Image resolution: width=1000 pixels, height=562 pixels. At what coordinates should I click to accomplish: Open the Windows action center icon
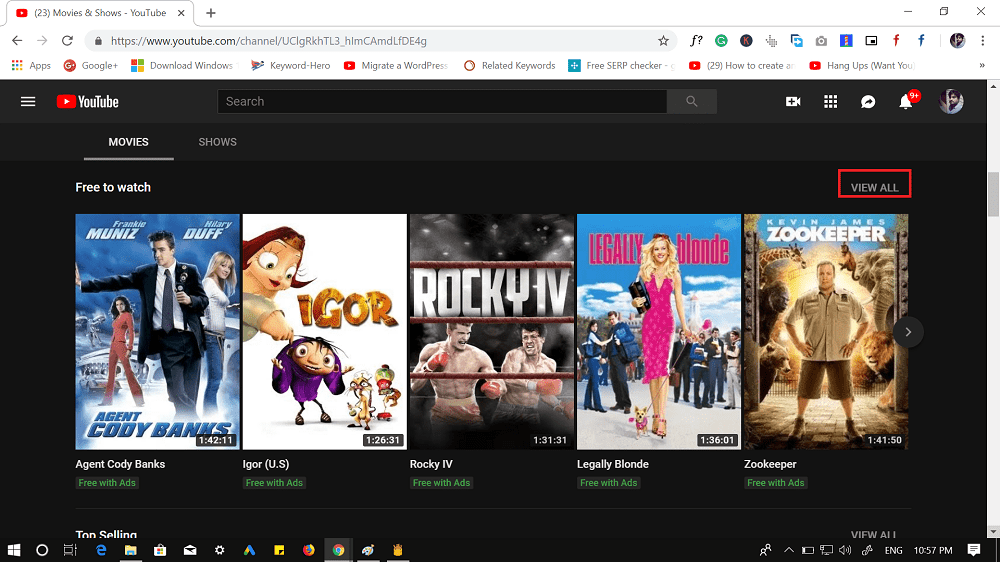(x=973, y=550)
